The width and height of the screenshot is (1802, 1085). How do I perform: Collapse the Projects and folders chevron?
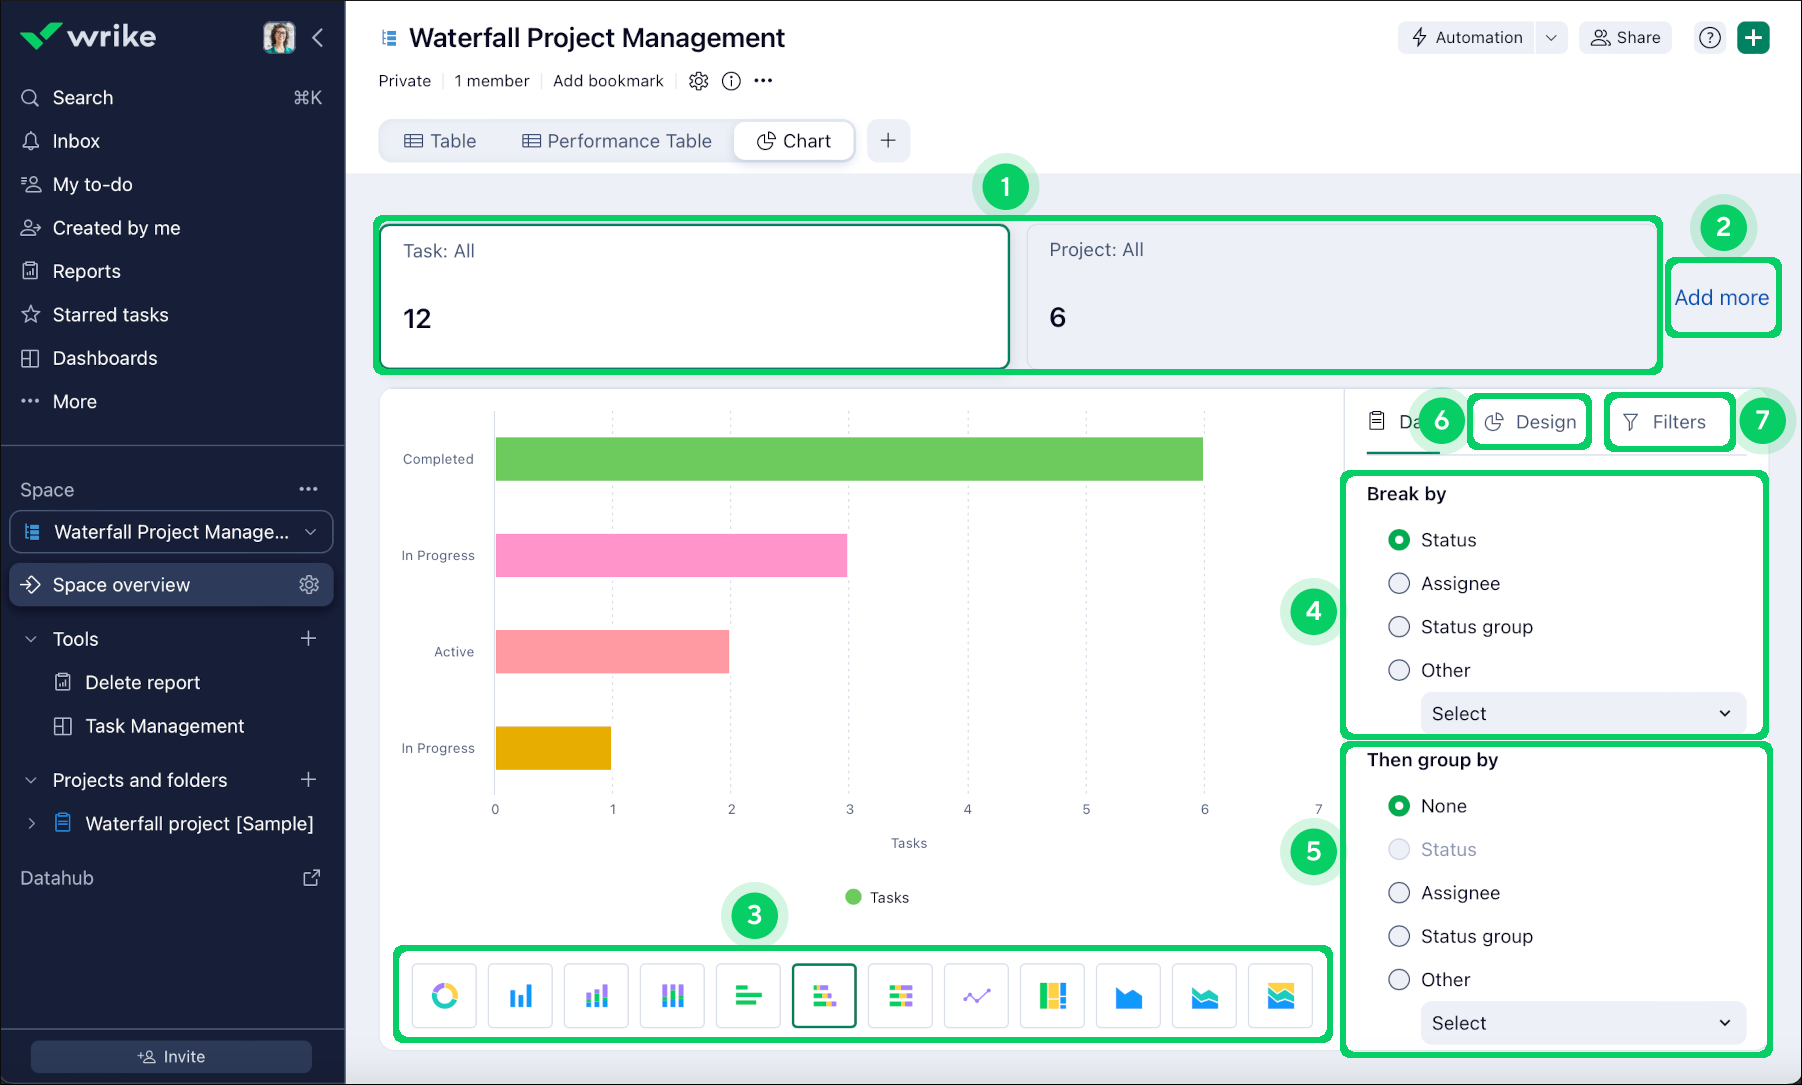pos(31,780)
